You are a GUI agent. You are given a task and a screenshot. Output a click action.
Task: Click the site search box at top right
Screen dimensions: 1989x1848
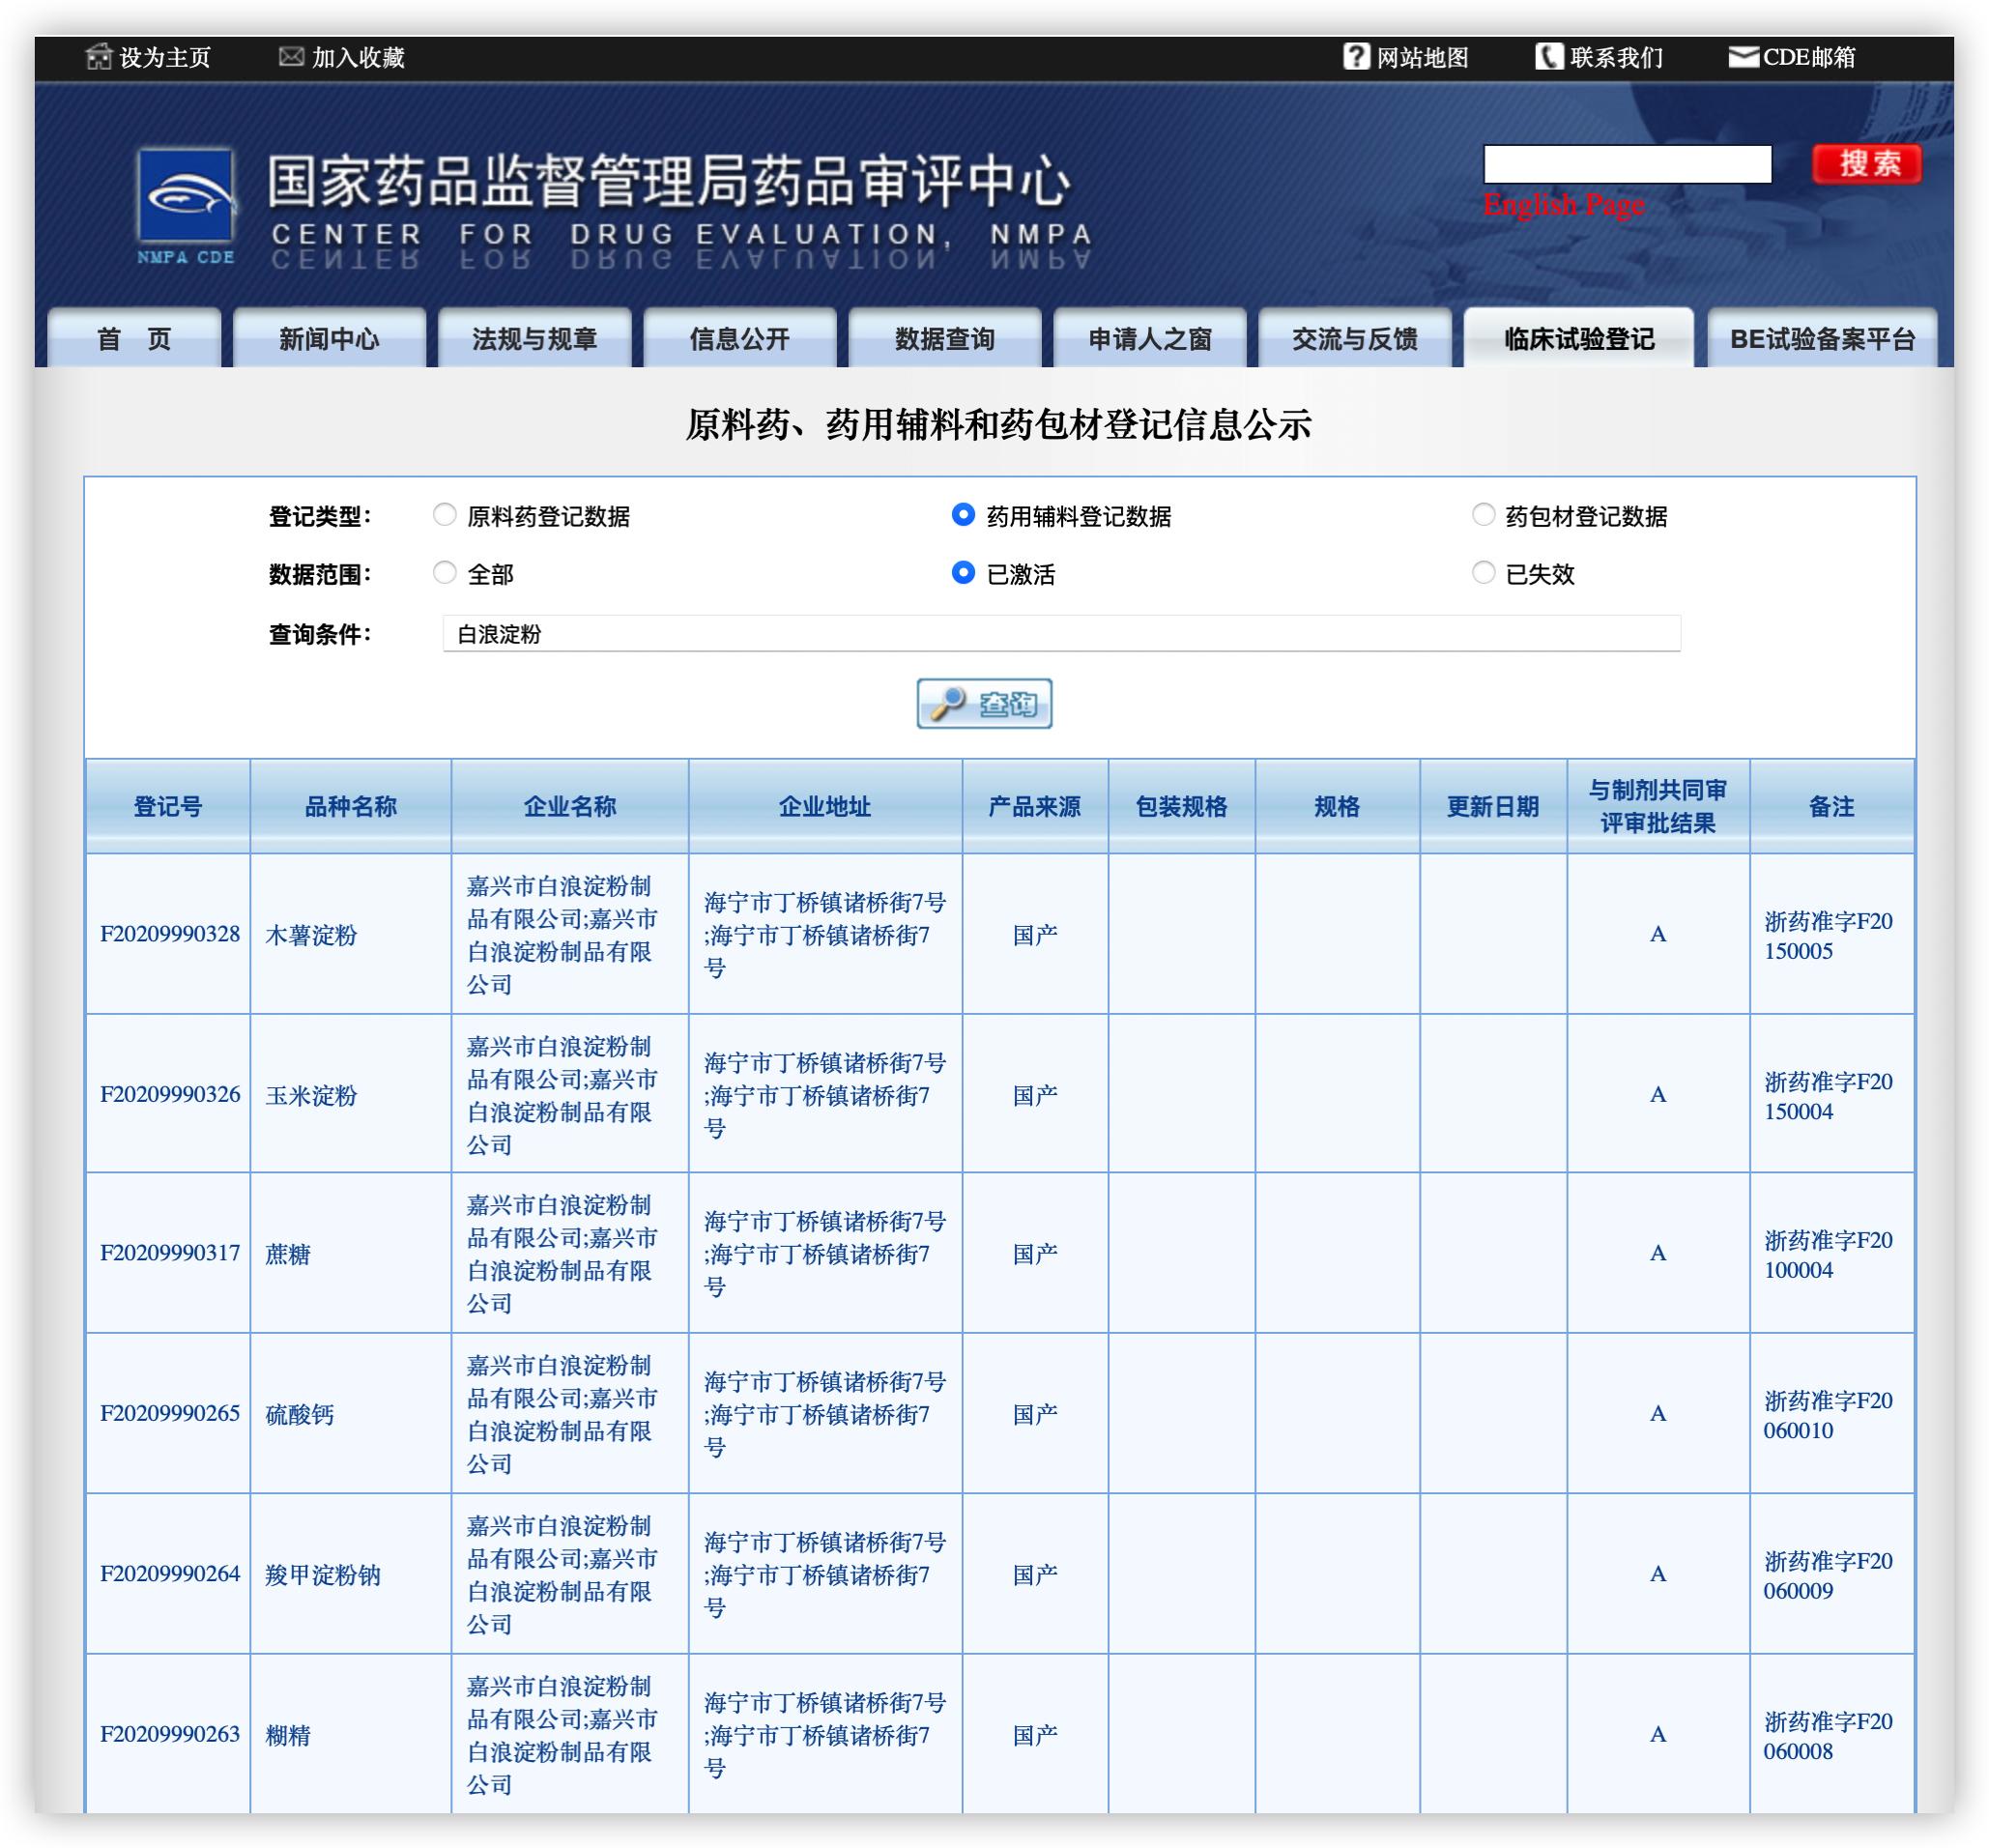[1627, 164]
